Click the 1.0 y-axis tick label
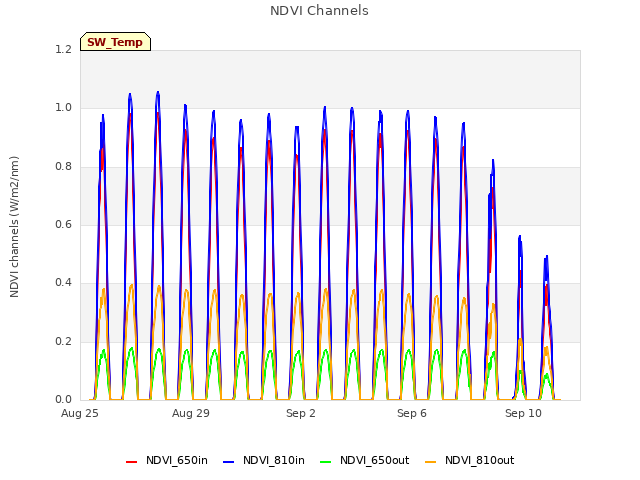The image size is (640, 480). tap(63, 108)
